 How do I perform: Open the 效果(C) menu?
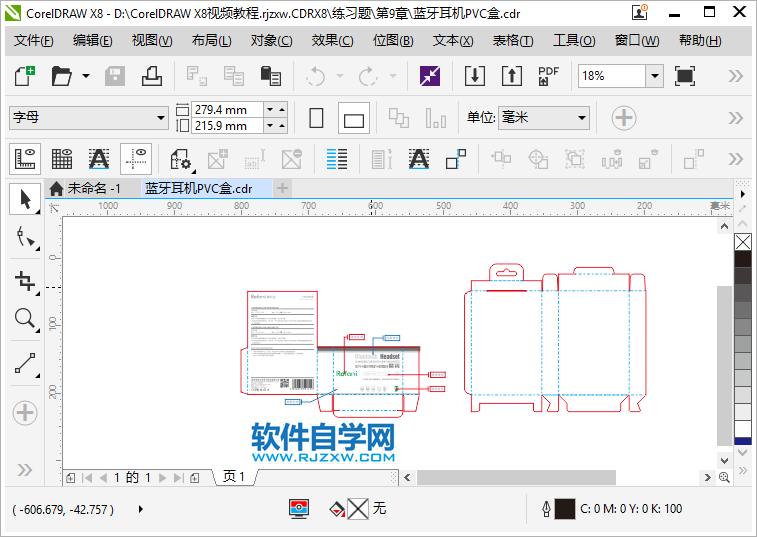[x=332, y=41]
